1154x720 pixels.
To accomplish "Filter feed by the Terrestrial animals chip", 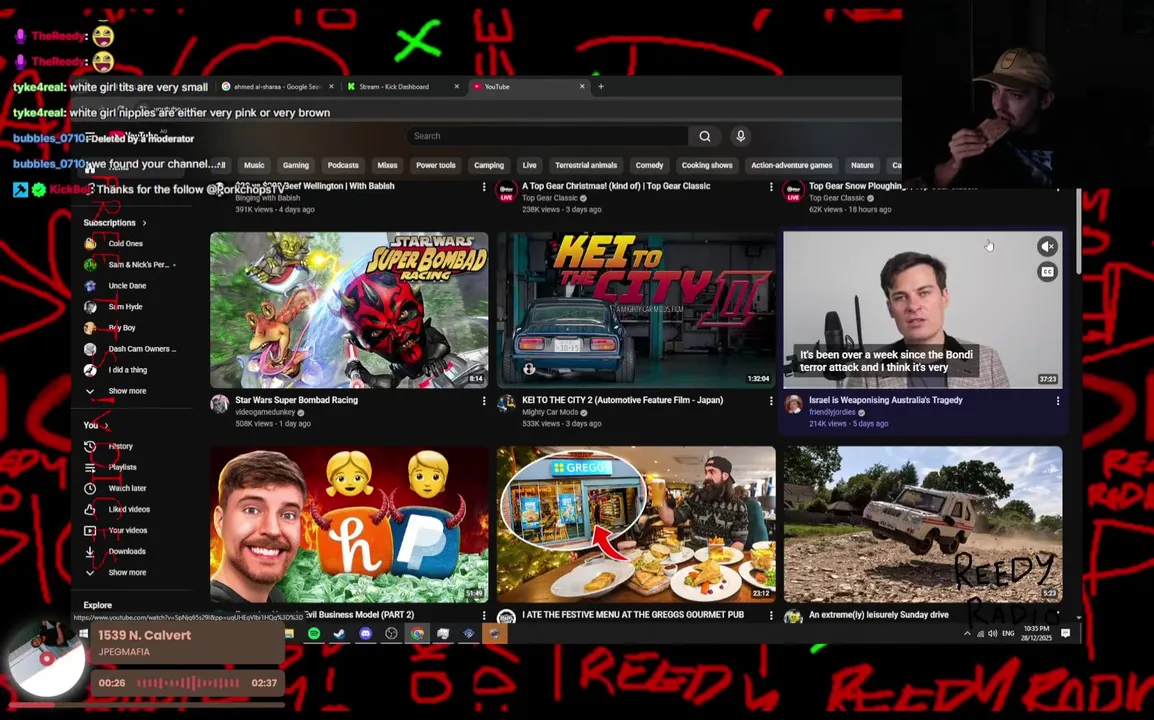I will point(586,166).
